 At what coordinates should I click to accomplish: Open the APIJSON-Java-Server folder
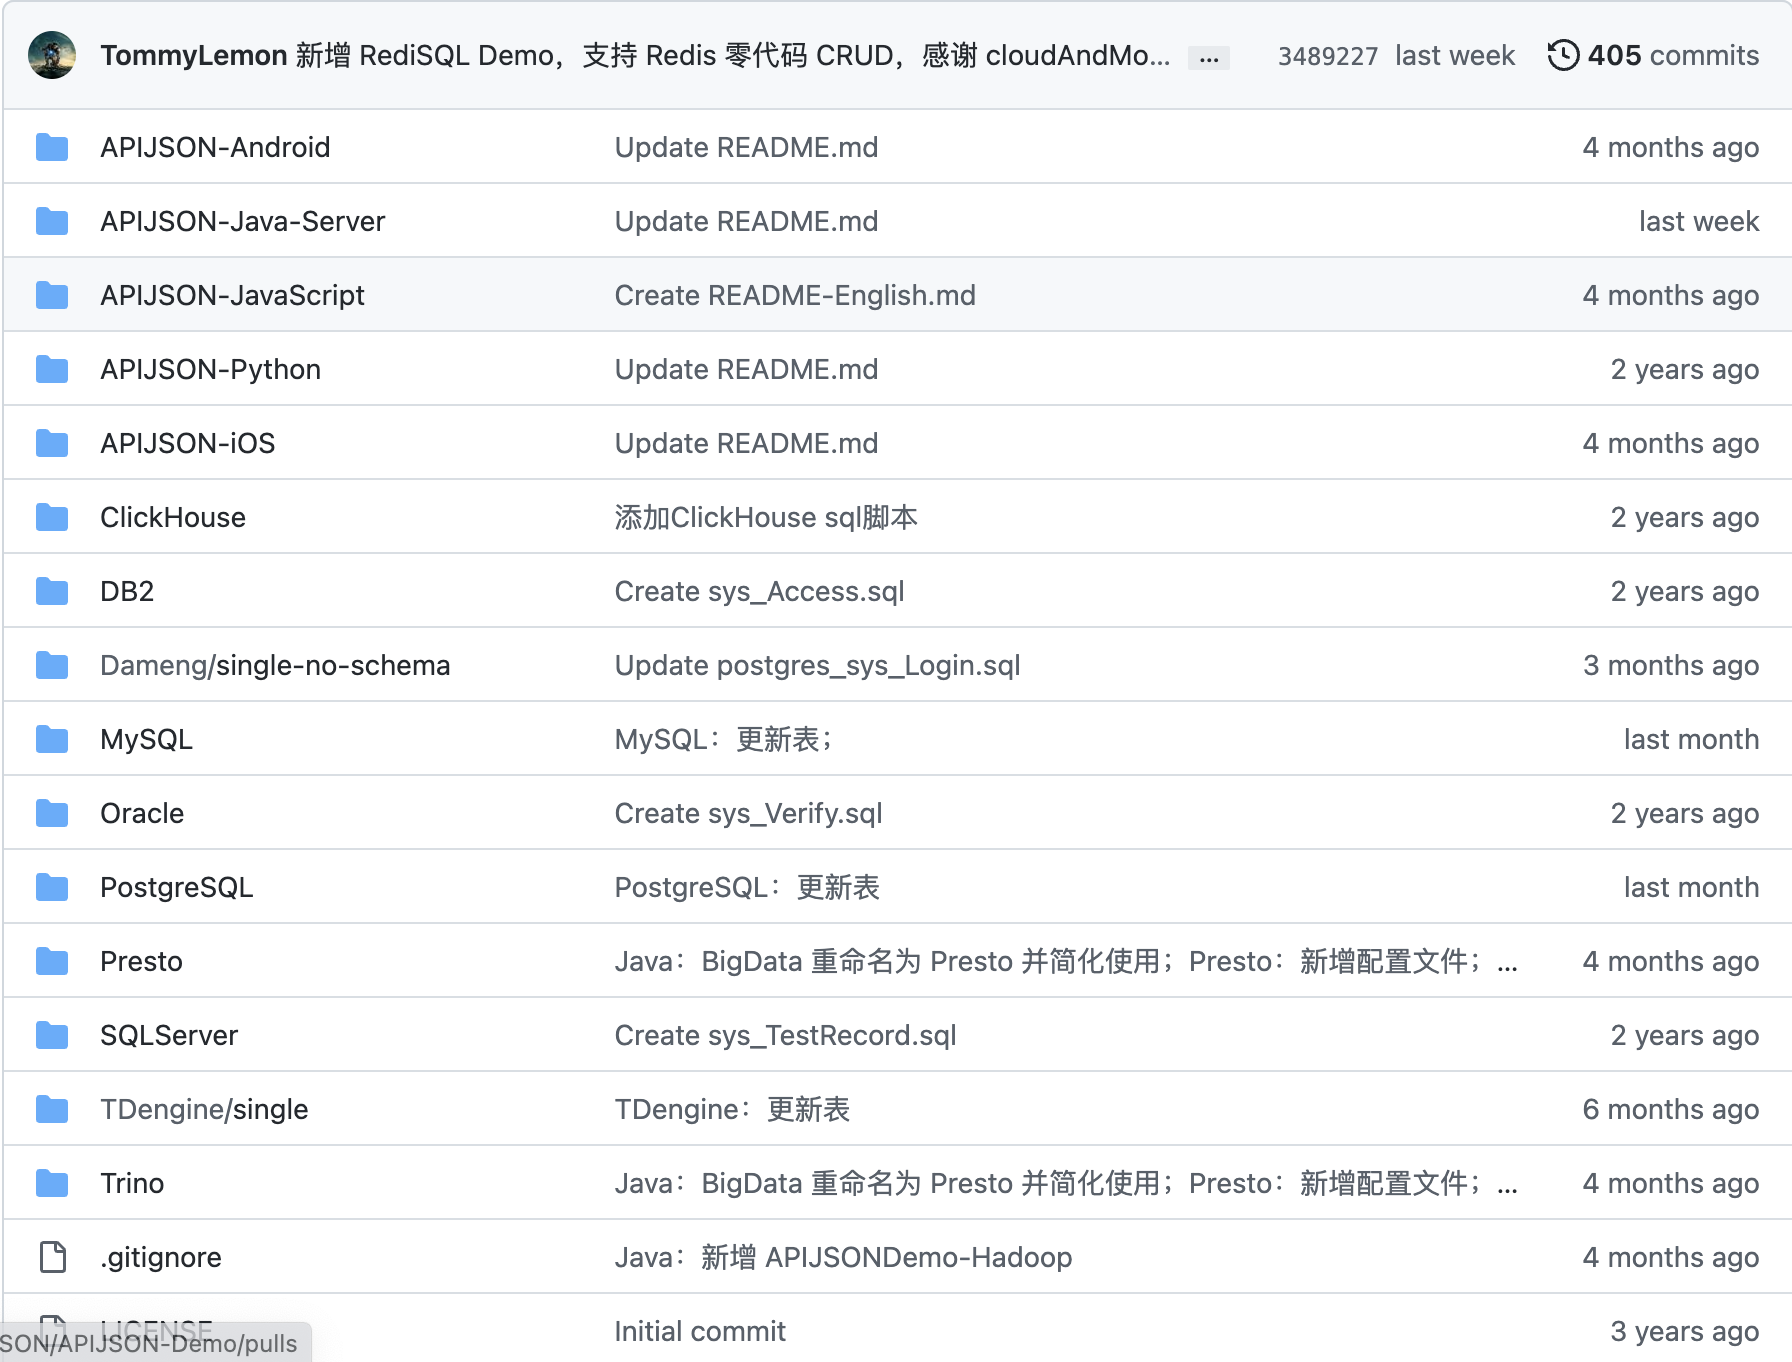[243, 221]
